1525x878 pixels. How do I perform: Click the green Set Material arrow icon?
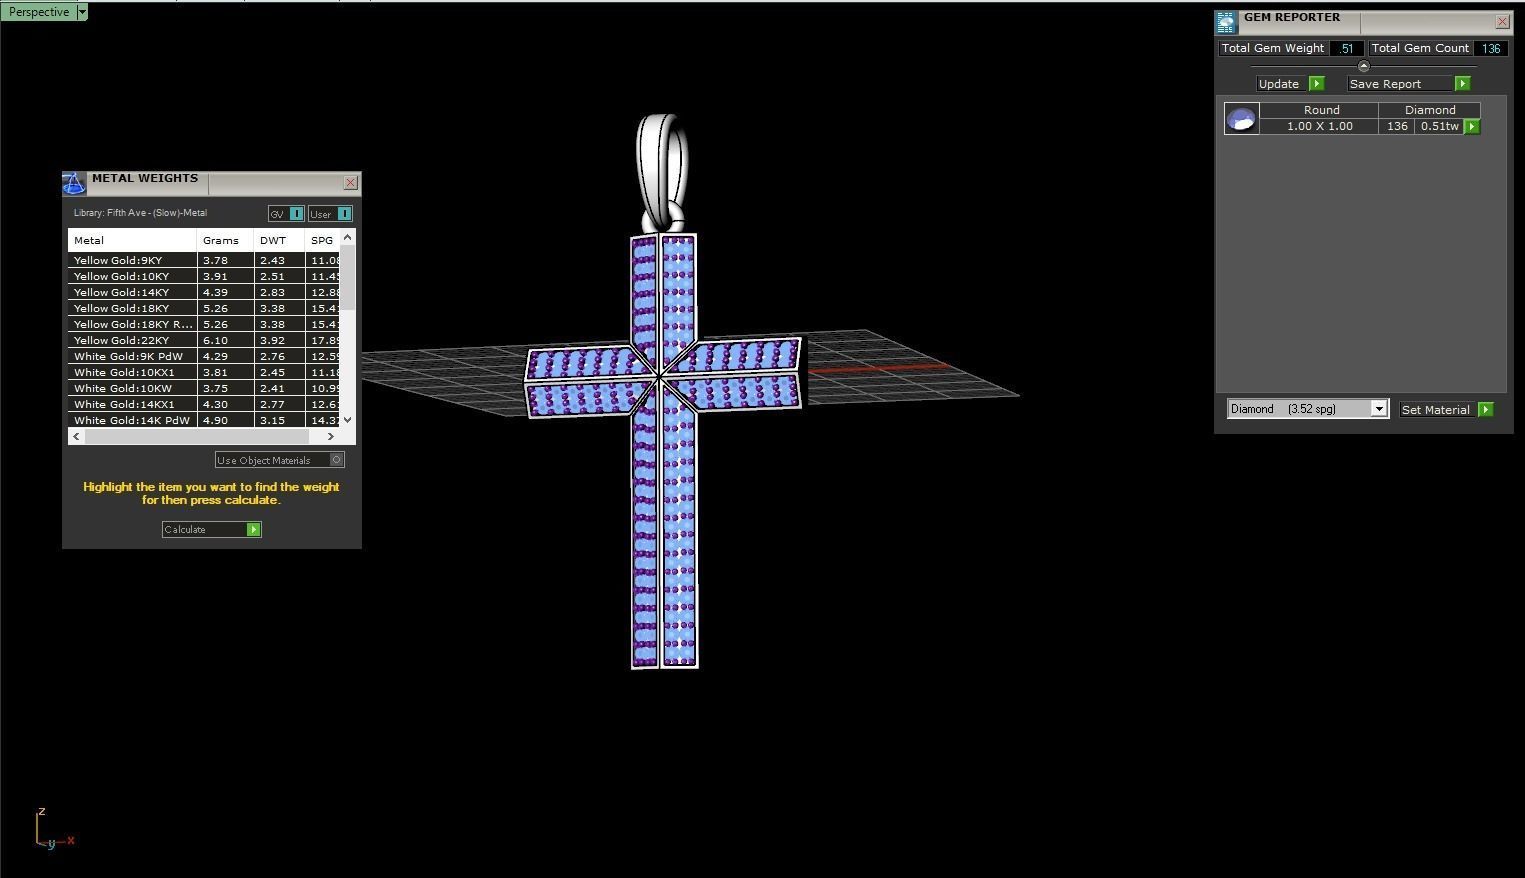1485,410
